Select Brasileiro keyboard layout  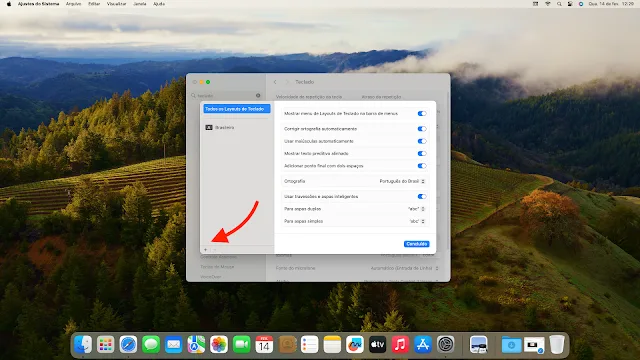237,128
